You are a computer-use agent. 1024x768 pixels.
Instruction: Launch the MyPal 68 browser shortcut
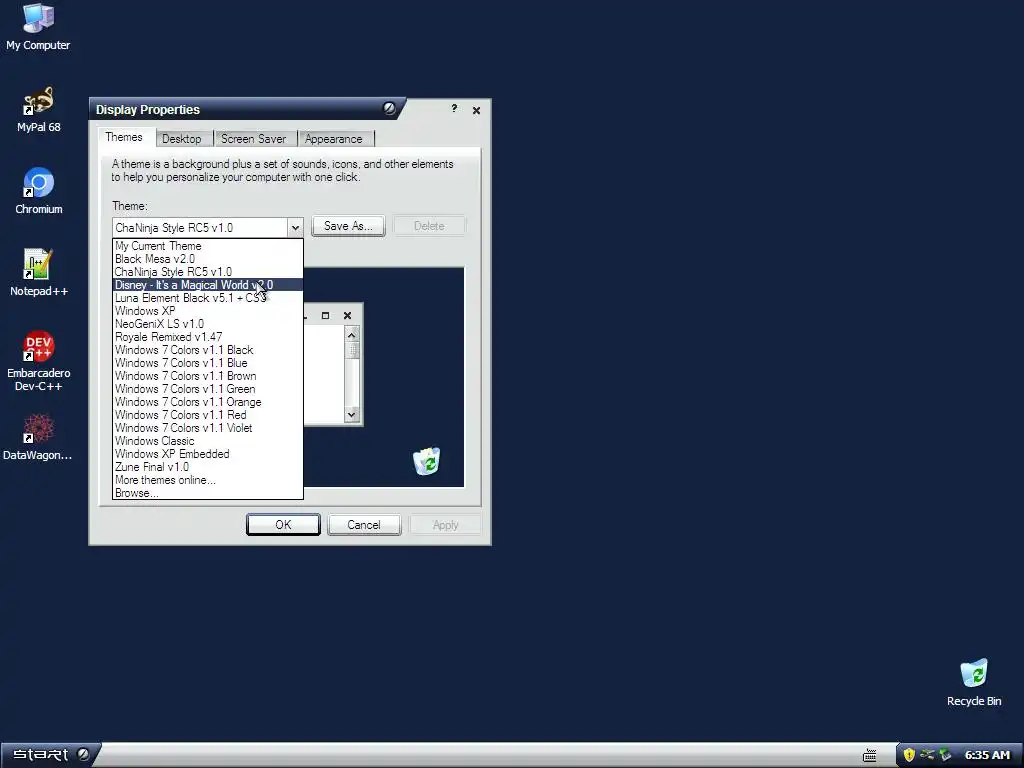(38, 109)
